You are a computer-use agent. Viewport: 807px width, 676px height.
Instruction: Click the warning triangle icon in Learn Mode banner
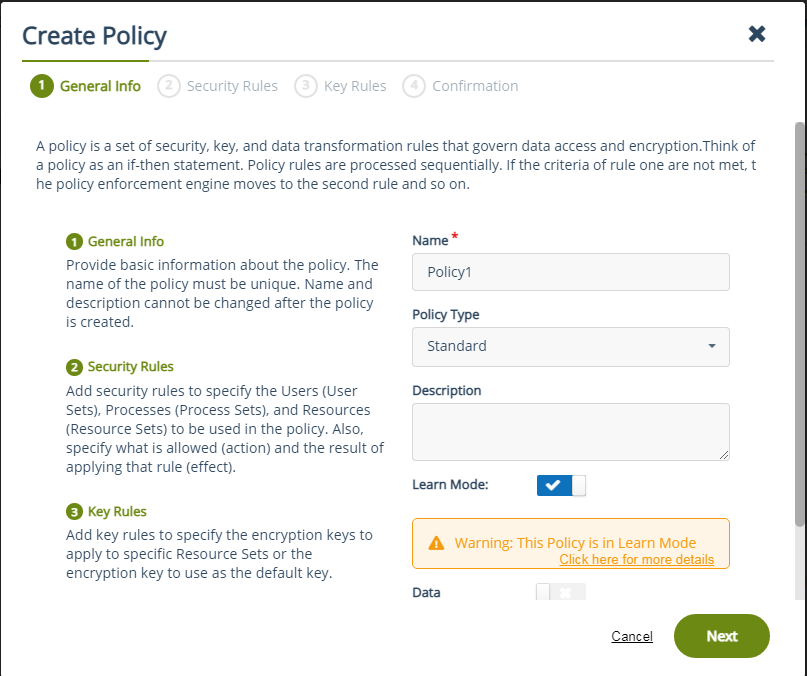coord(436,543)
